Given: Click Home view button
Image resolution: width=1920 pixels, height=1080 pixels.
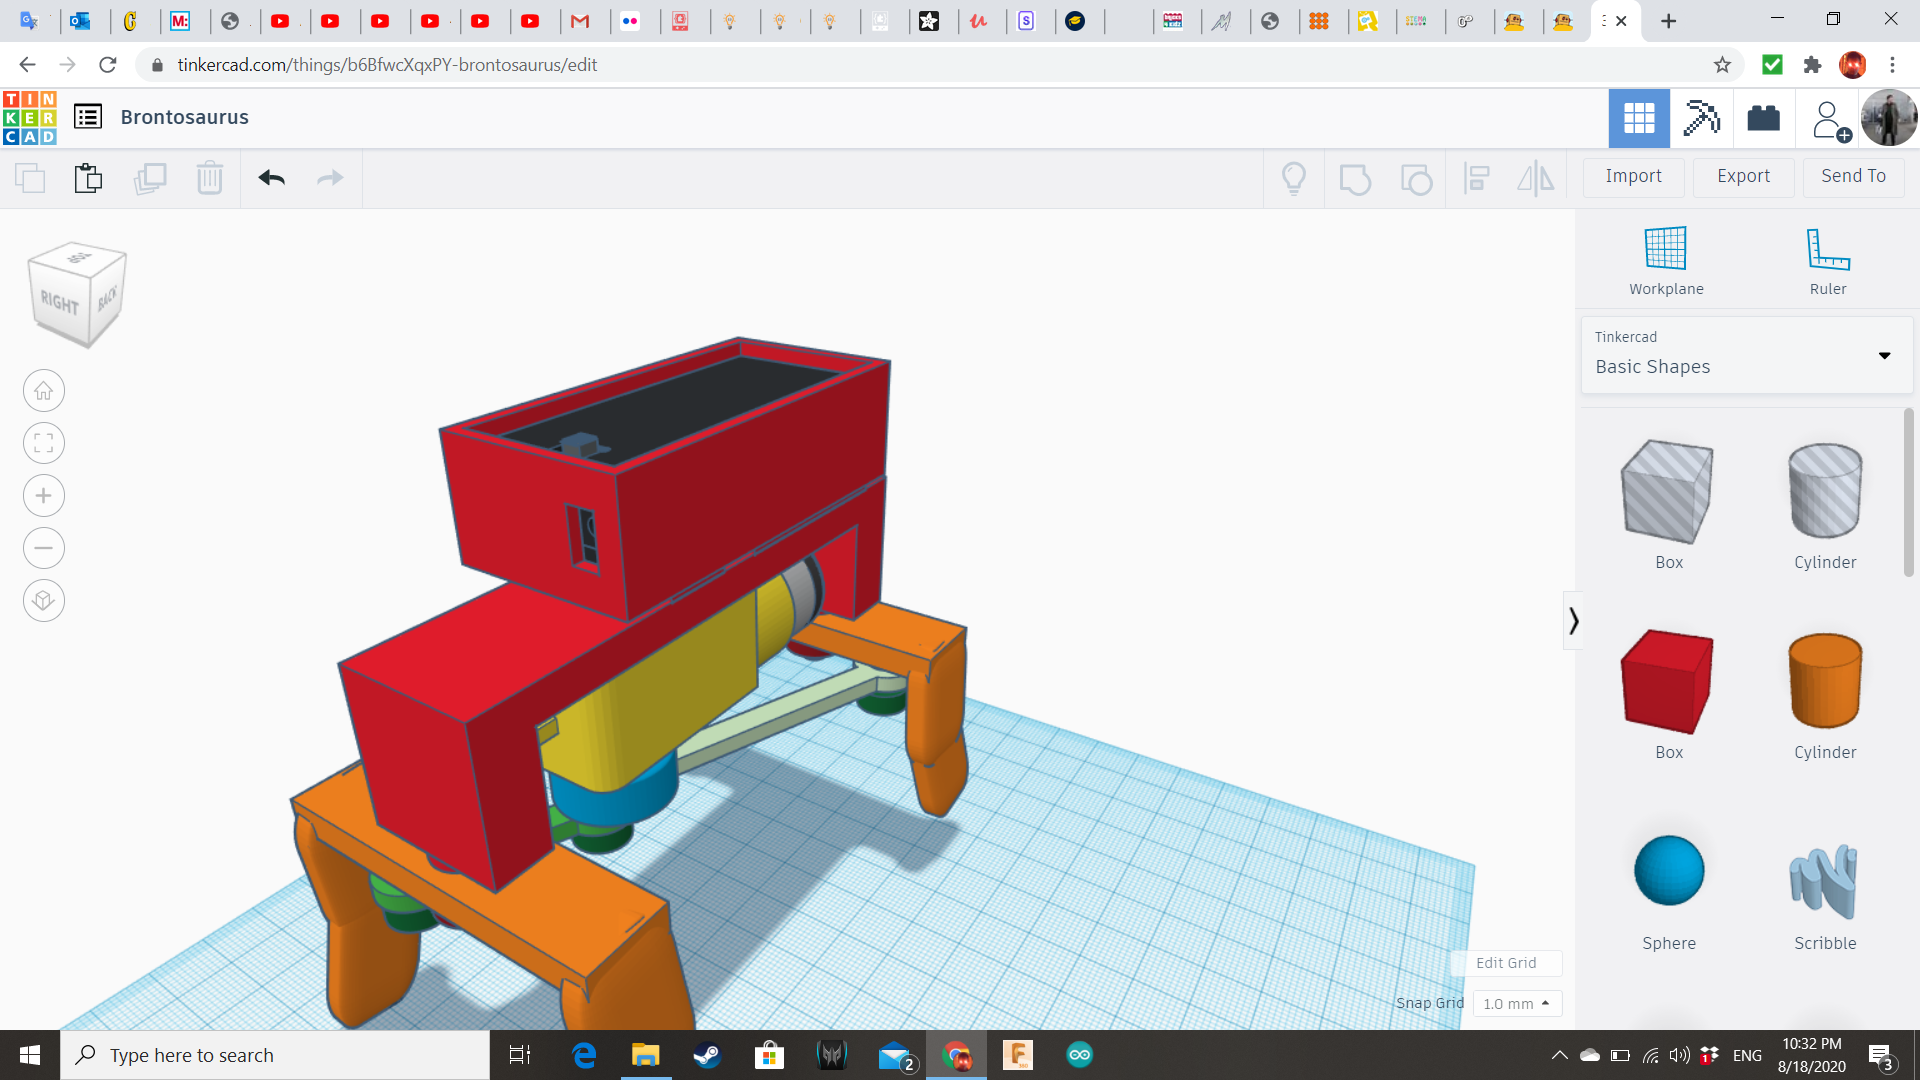Looking at the screenshot, I should pos(44,391).
